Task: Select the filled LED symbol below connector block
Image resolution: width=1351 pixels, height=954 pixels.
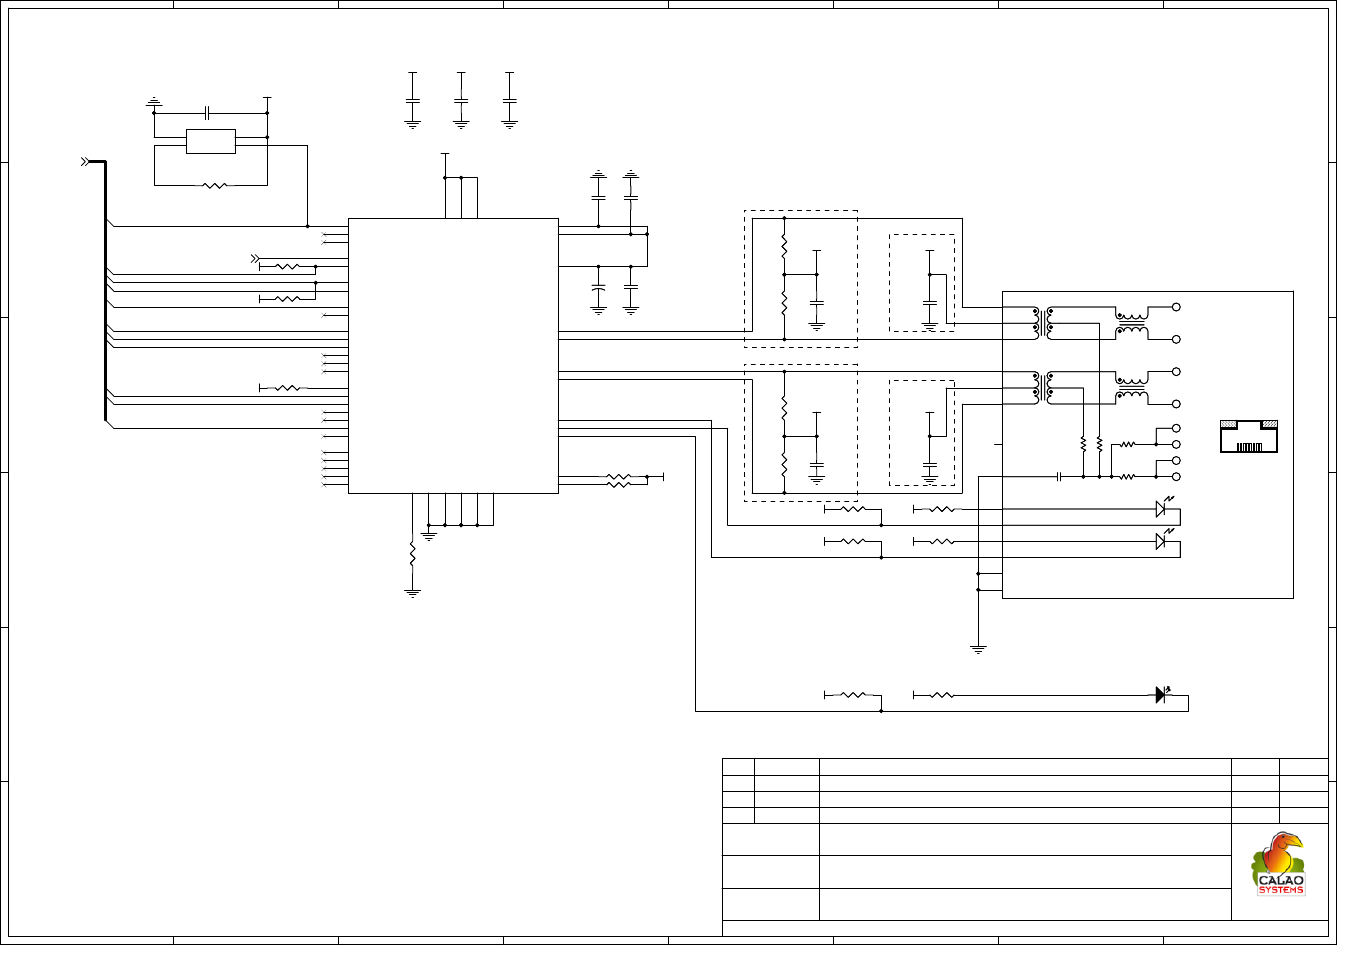Action: click(1162, 694)
